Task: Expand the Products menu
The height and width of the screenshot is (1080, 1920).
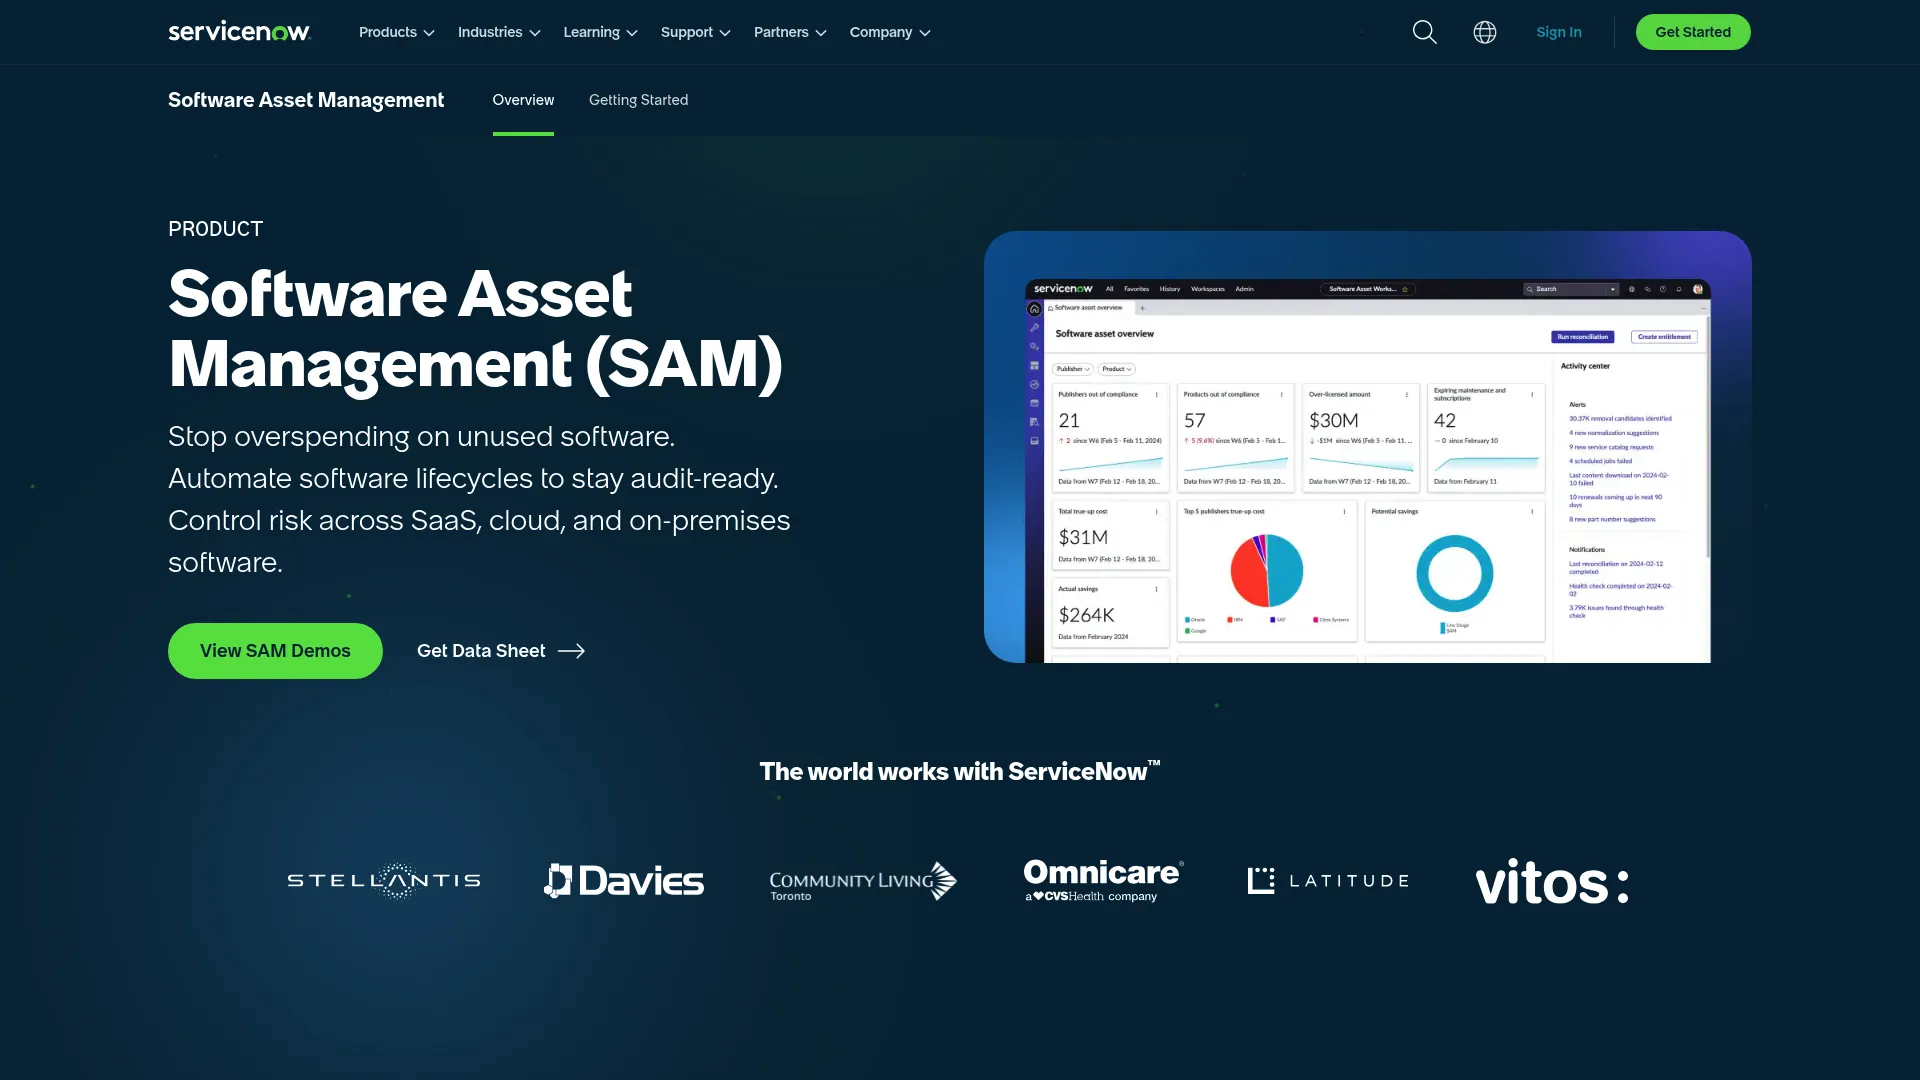Action: (397, 32)
